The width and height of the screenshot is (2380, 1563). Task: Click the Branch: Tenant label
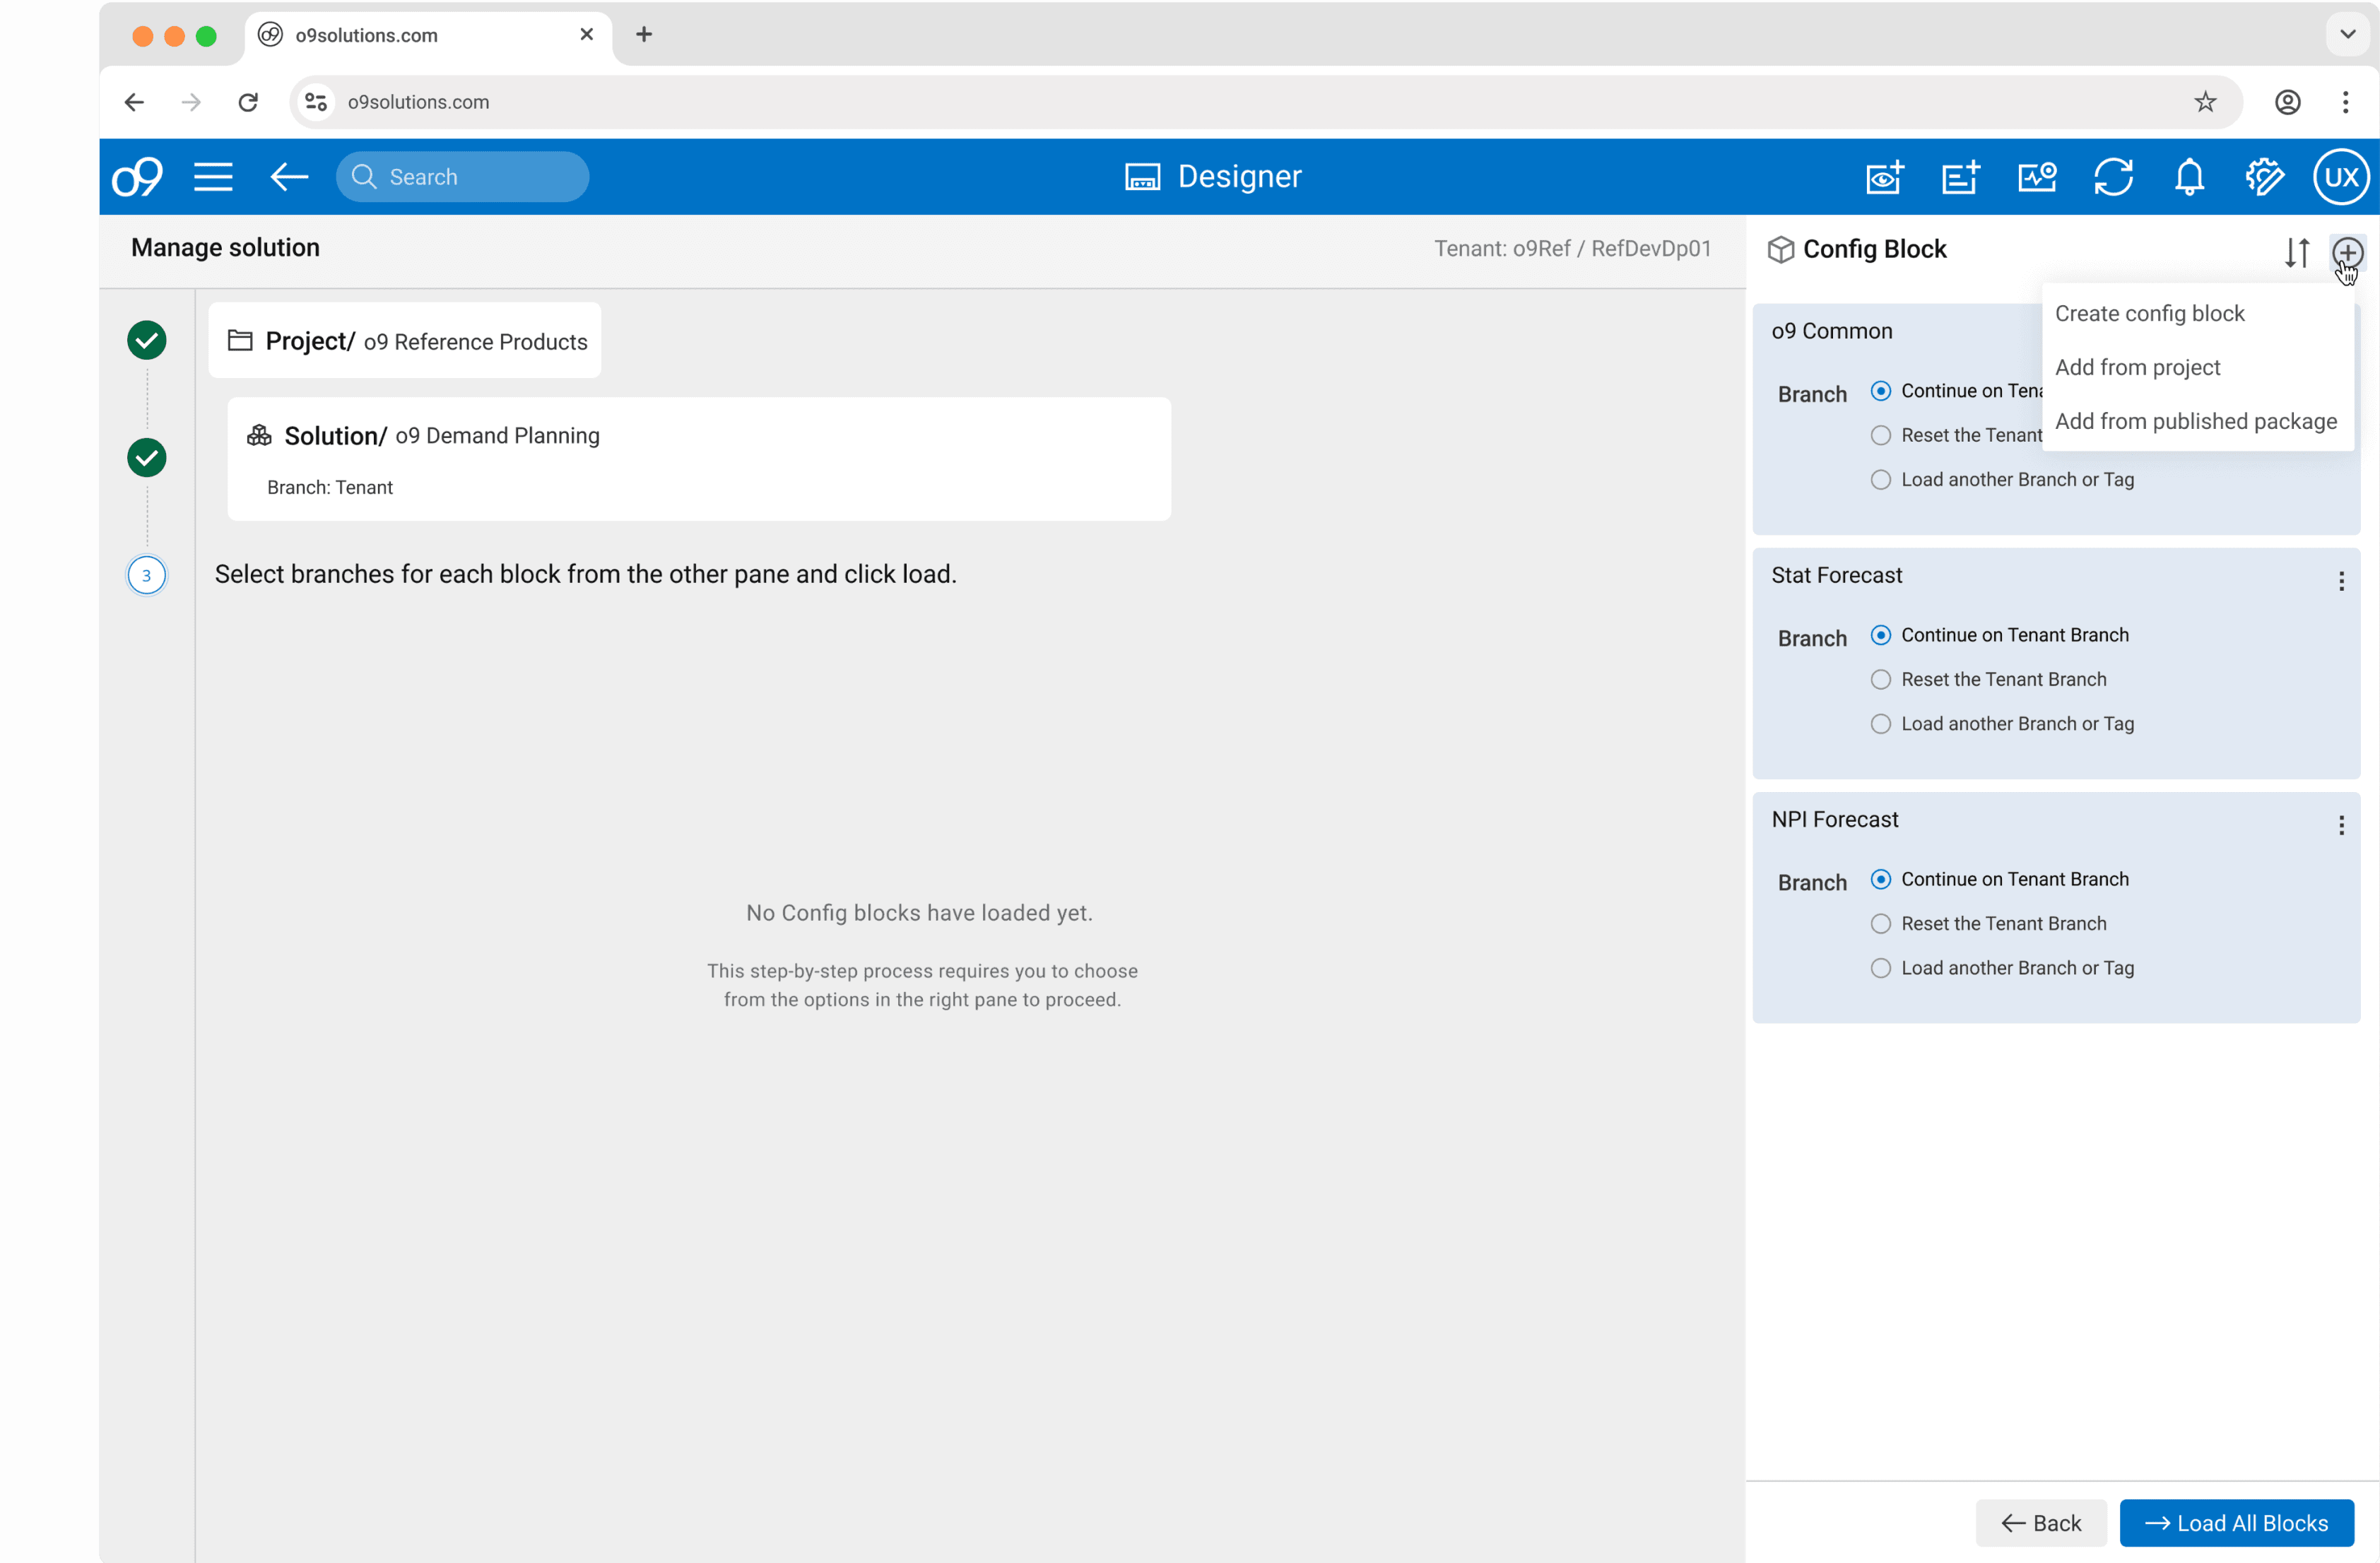pyautogui.click(x=330, y=487)
